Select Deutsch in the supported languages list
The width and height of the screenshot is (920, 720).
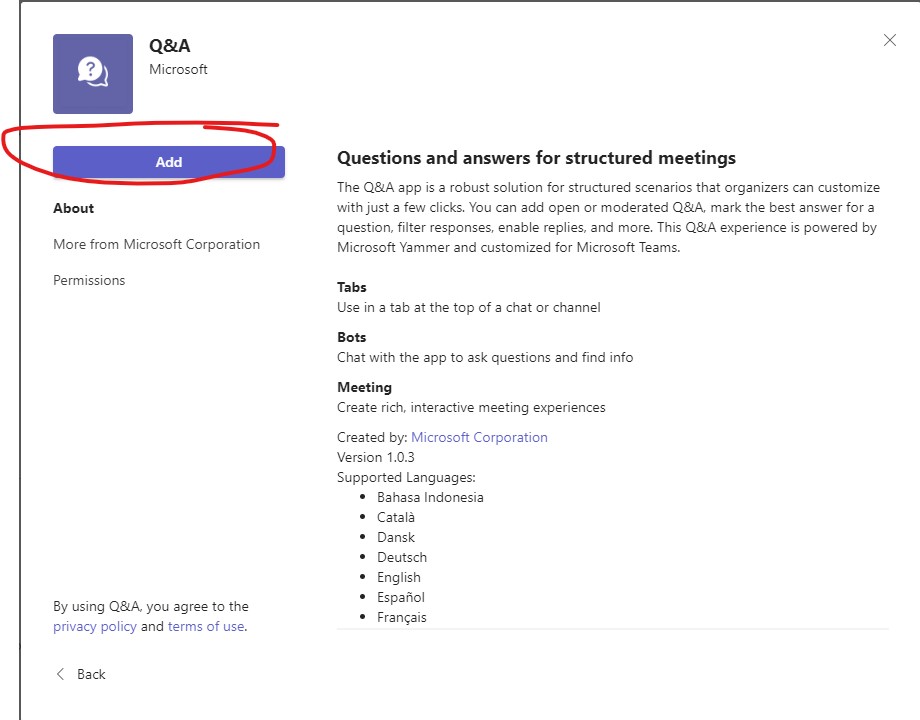[x=402, y=557]
